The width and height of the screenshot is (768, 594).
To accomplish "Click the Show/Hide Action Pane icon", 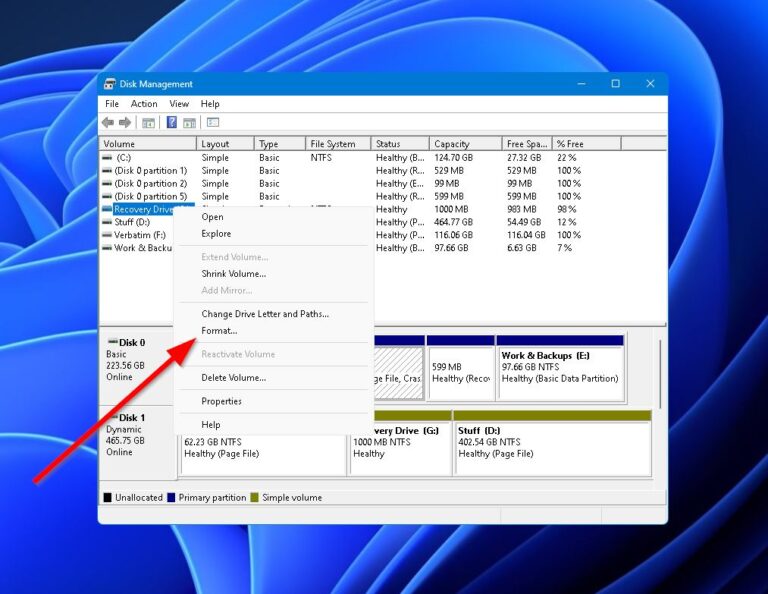I will tap(190, 122).
